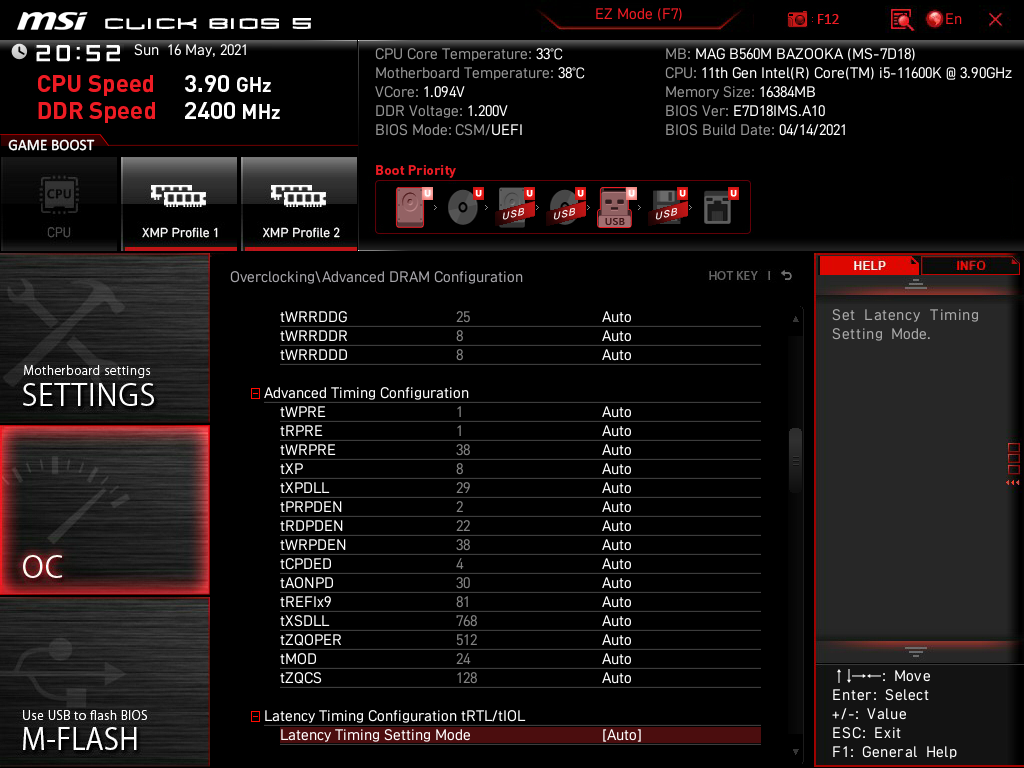
Task: Click the help panel top collapse handle
Action: 916,283
